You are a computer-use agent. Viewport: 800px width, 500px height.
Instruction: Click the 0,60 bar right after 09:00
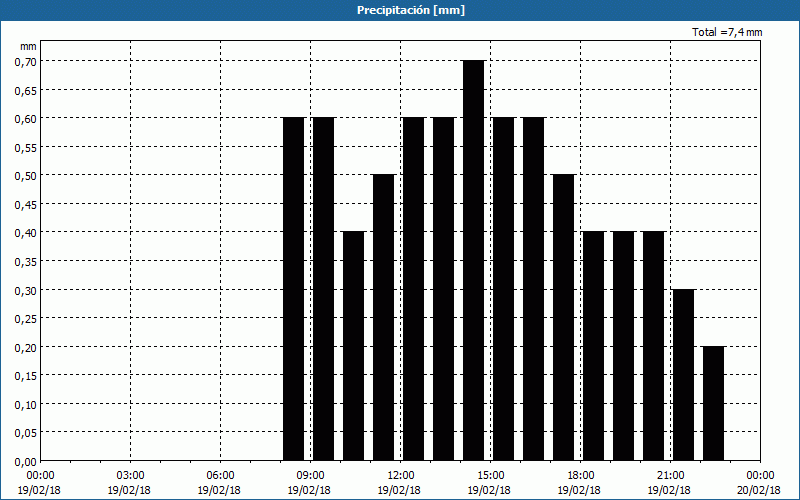point(323,289)
